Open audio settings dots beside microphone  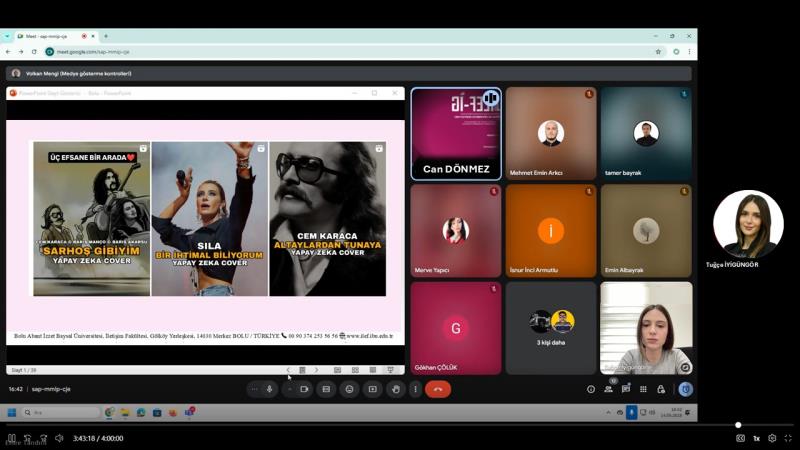pos(254,389)
